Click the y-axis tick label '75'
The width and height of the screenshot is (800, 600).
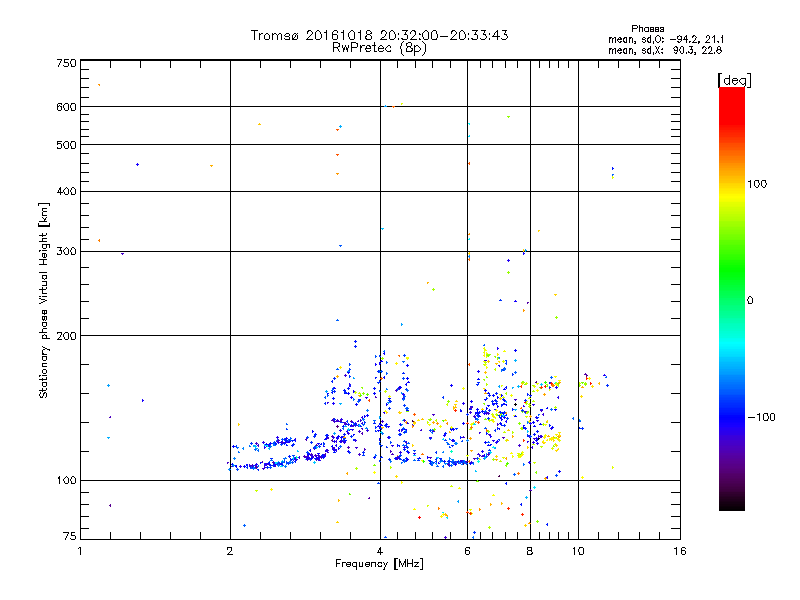pyautogui.click(x=70, y=536)
